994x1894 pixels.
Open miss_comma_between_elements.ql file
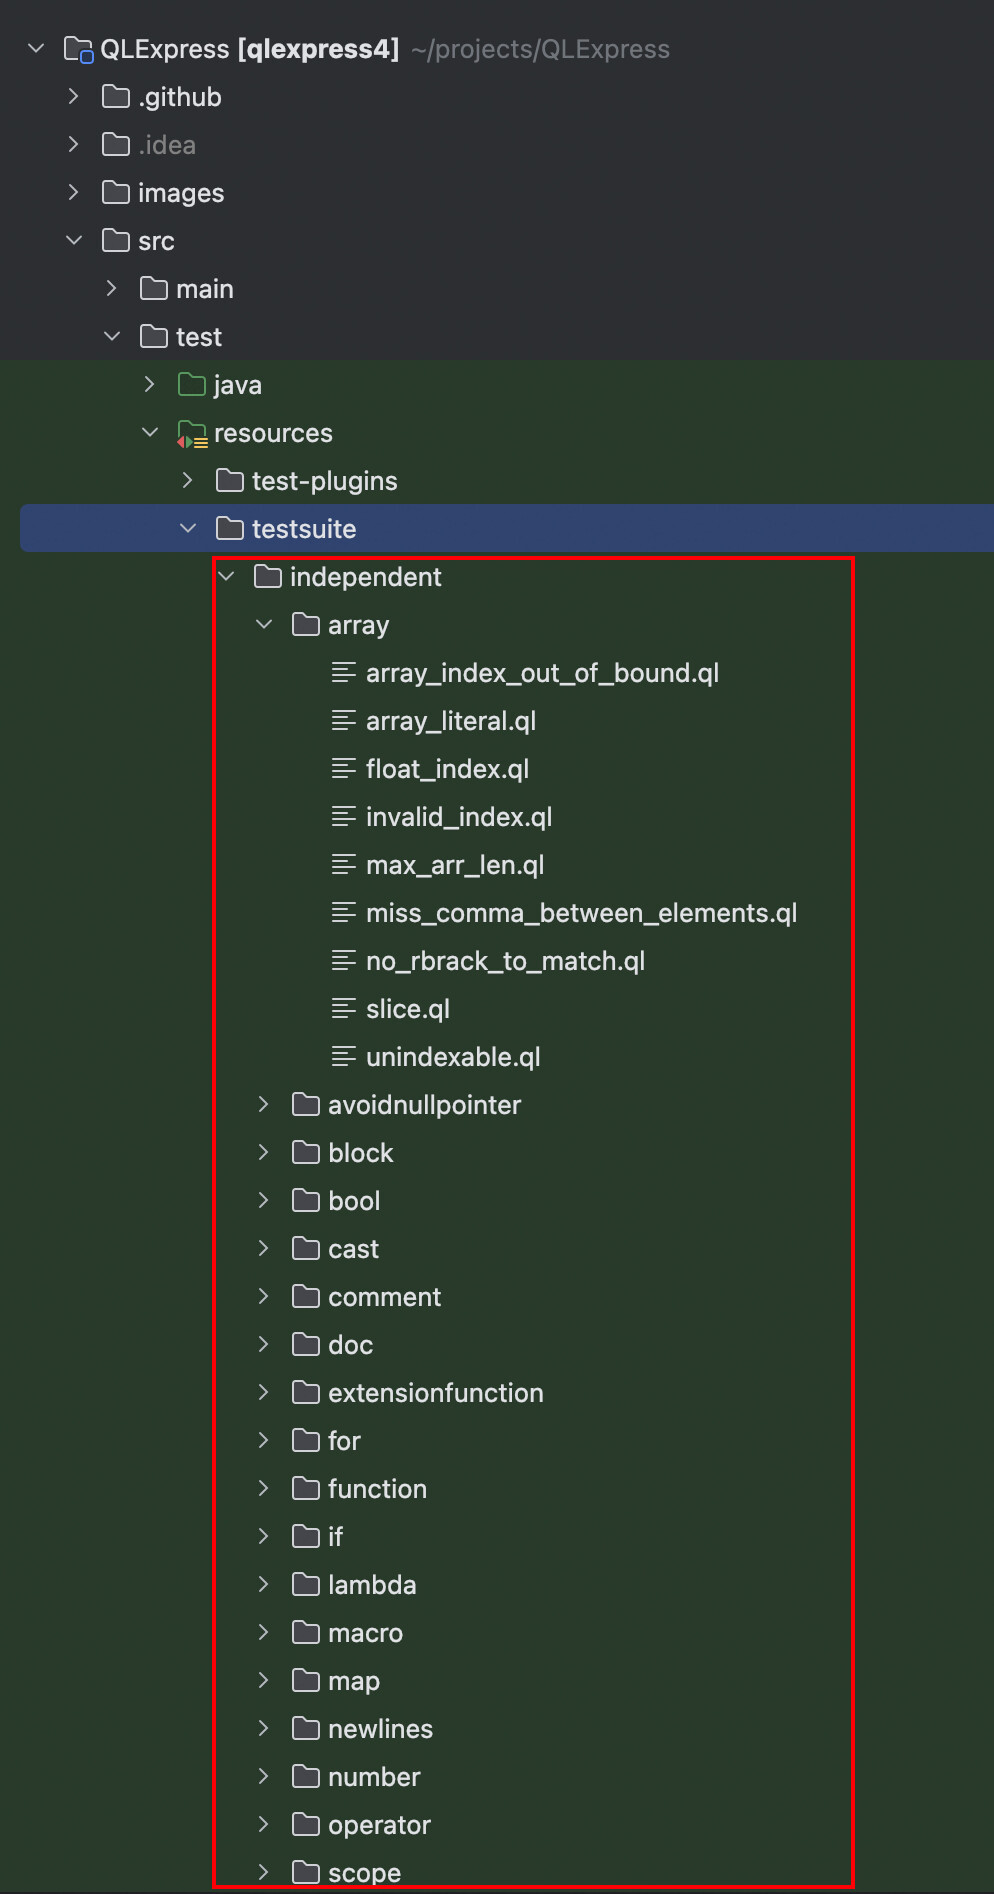[x=581, y=913]
